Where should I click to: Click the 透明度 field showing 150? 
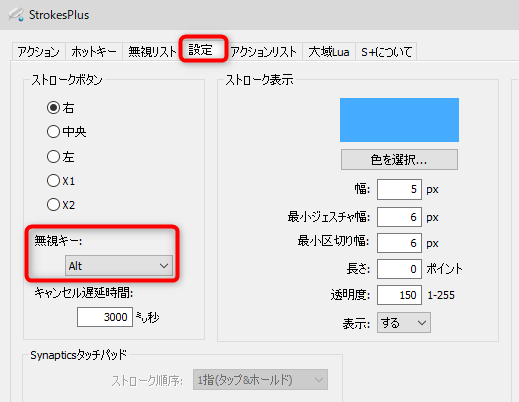coord(399,295)
